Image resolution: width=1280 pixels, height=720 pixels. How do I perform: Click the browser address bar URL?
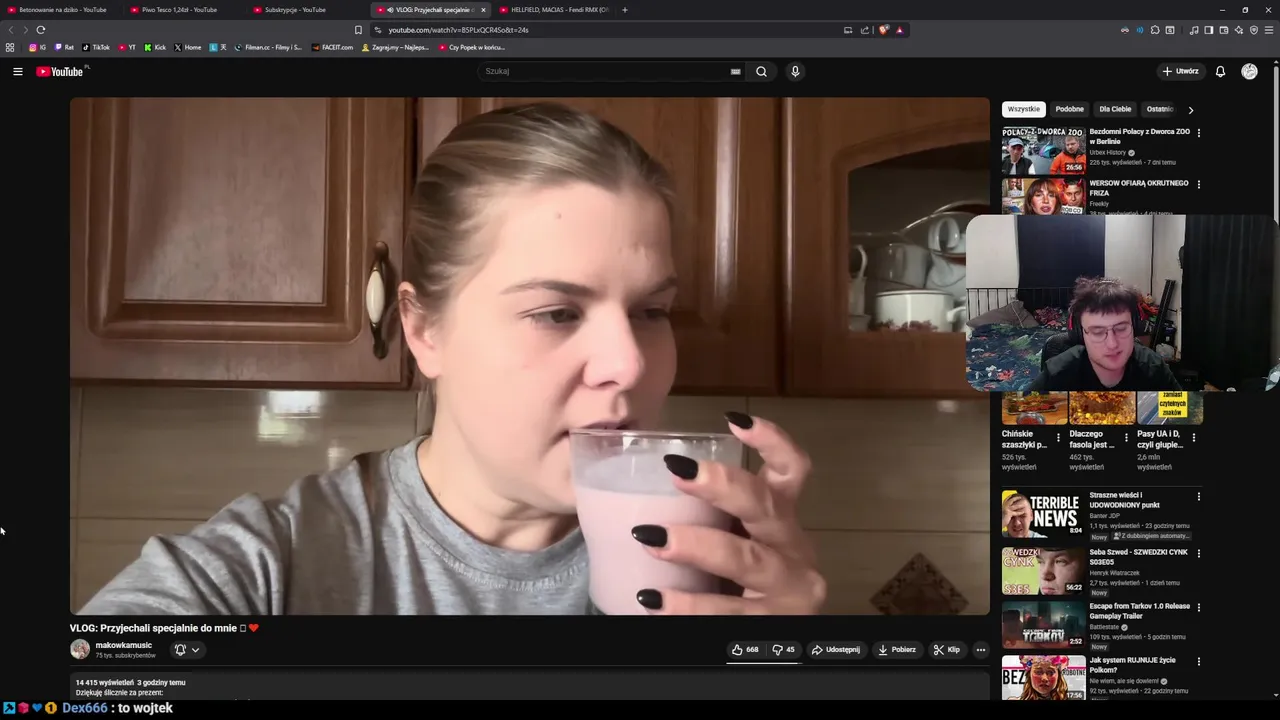coord(458,30)
